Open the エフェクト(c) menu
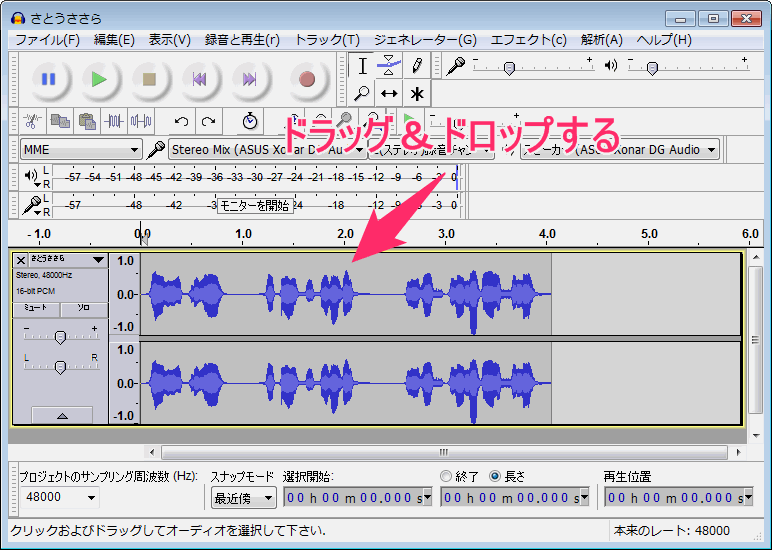The height and width of the screenshot is (550, 772). pyautogui.click(x=529, y=40)
